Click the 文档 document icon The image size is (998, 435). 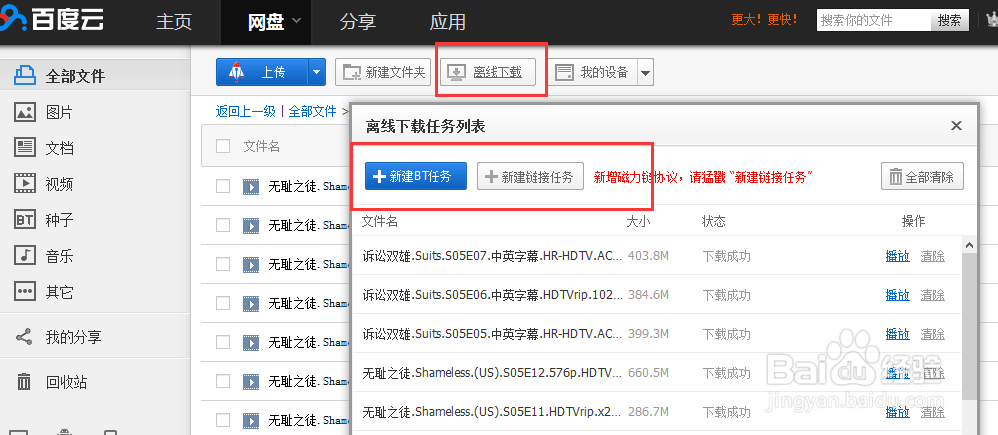tap(25, 148)
